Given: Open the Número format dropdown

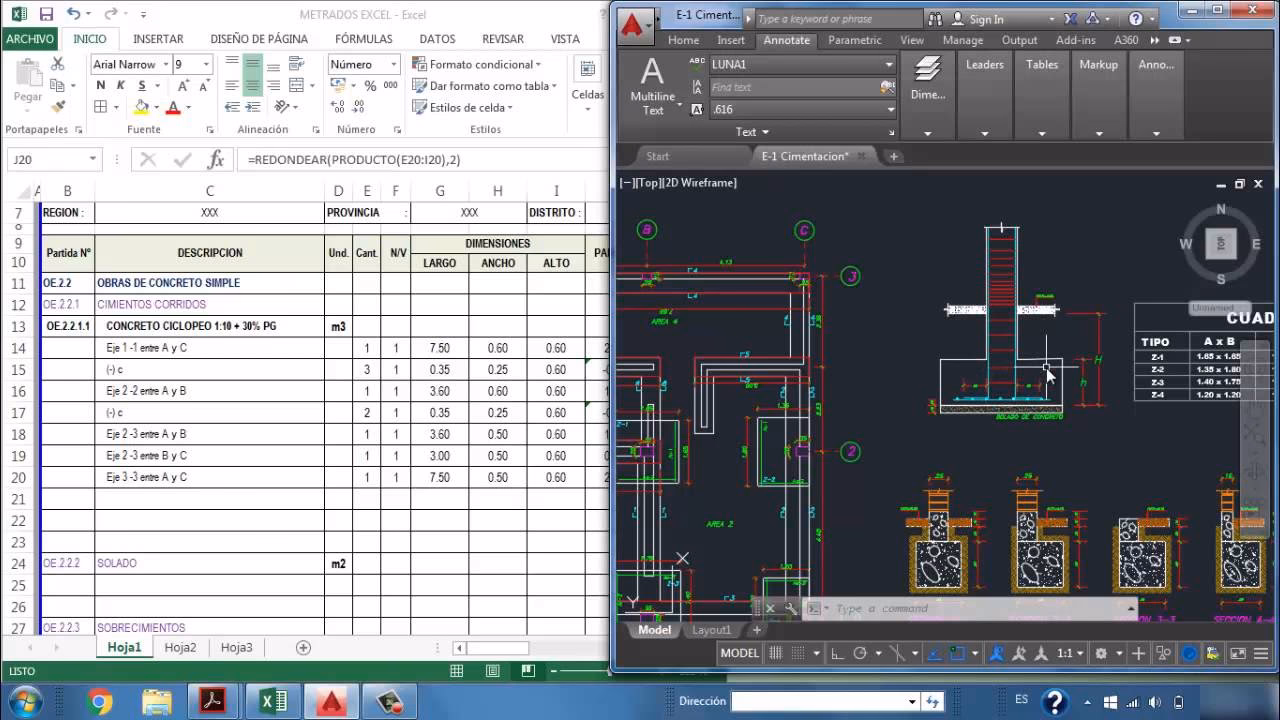Looking at the screenshot, I should 393,64.
